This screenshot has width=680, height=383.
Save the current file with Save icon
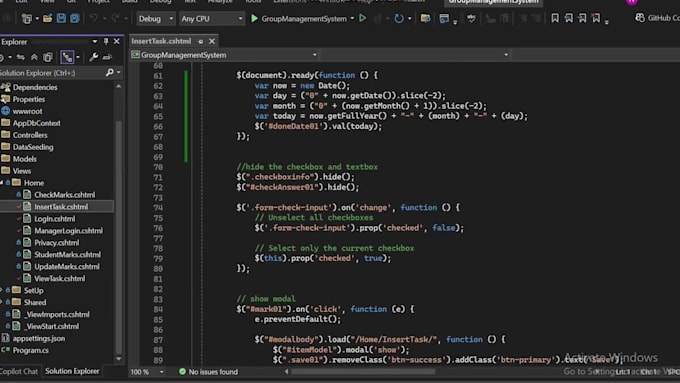(x=61, y=18)
